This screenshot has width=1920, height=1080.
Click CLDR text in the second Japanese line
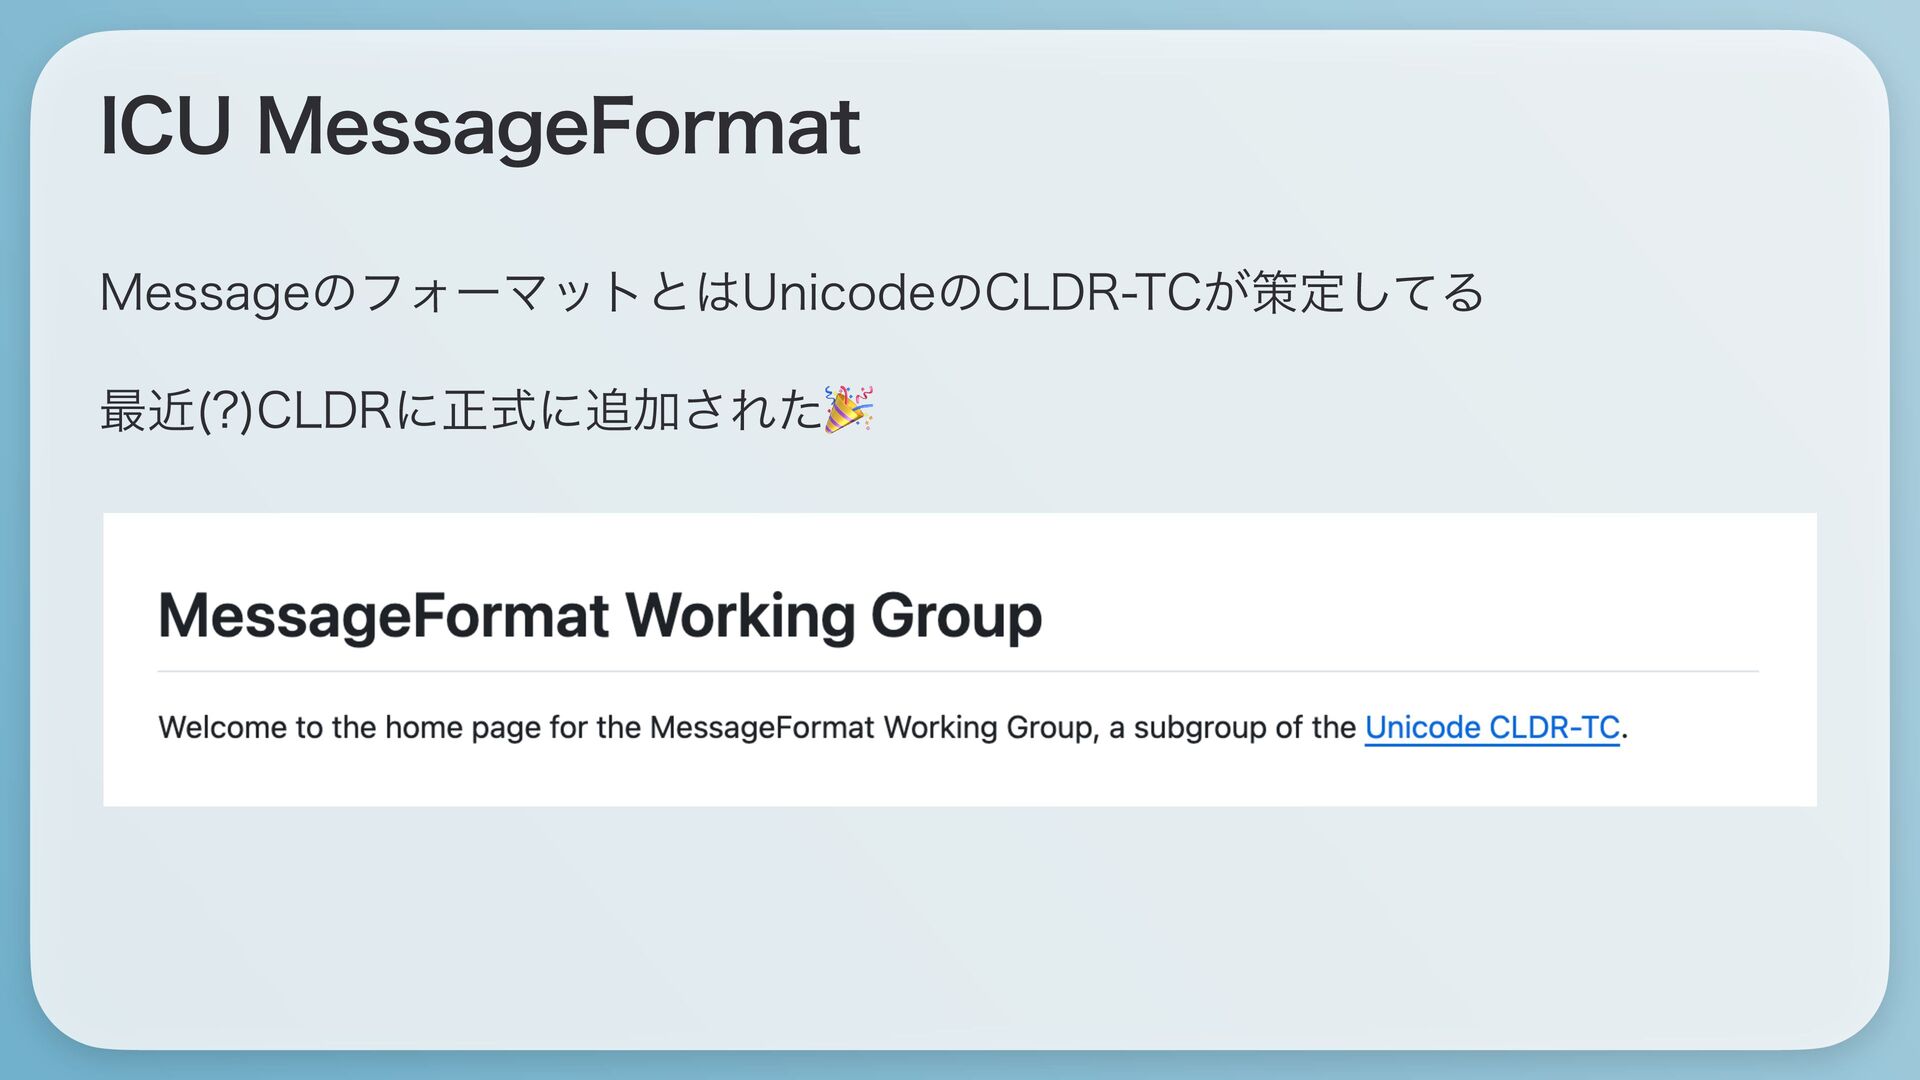pos(324,411)
